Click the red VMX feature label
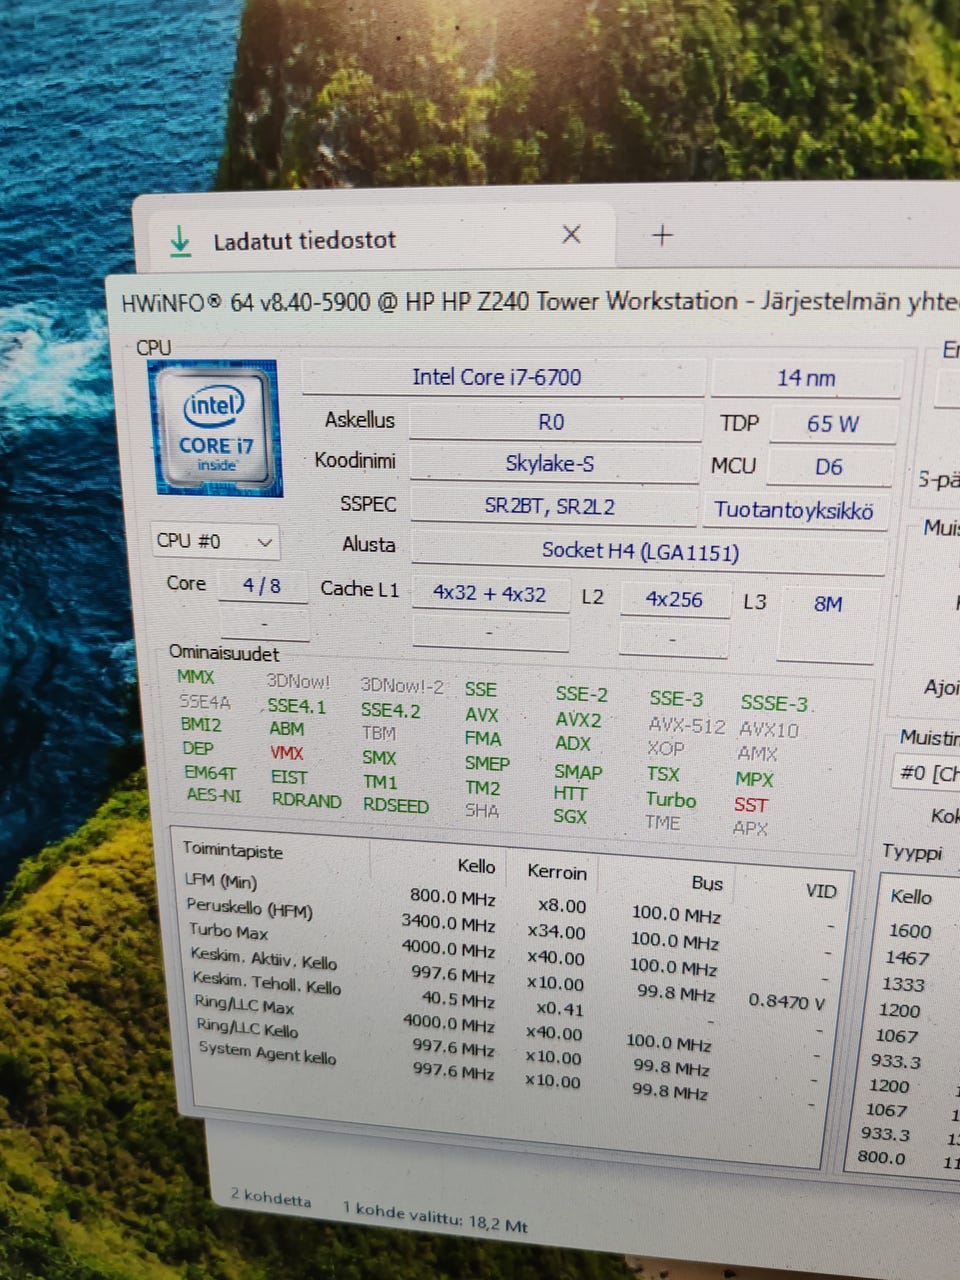The height and width of the screenshot is (1280, 960). pos(286,753)
